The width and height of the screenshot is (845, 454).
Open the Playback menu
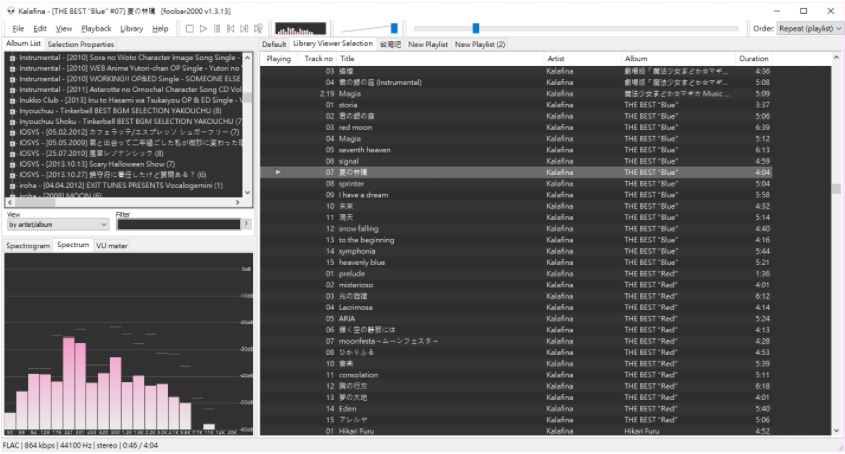click(x=96, y=29)
